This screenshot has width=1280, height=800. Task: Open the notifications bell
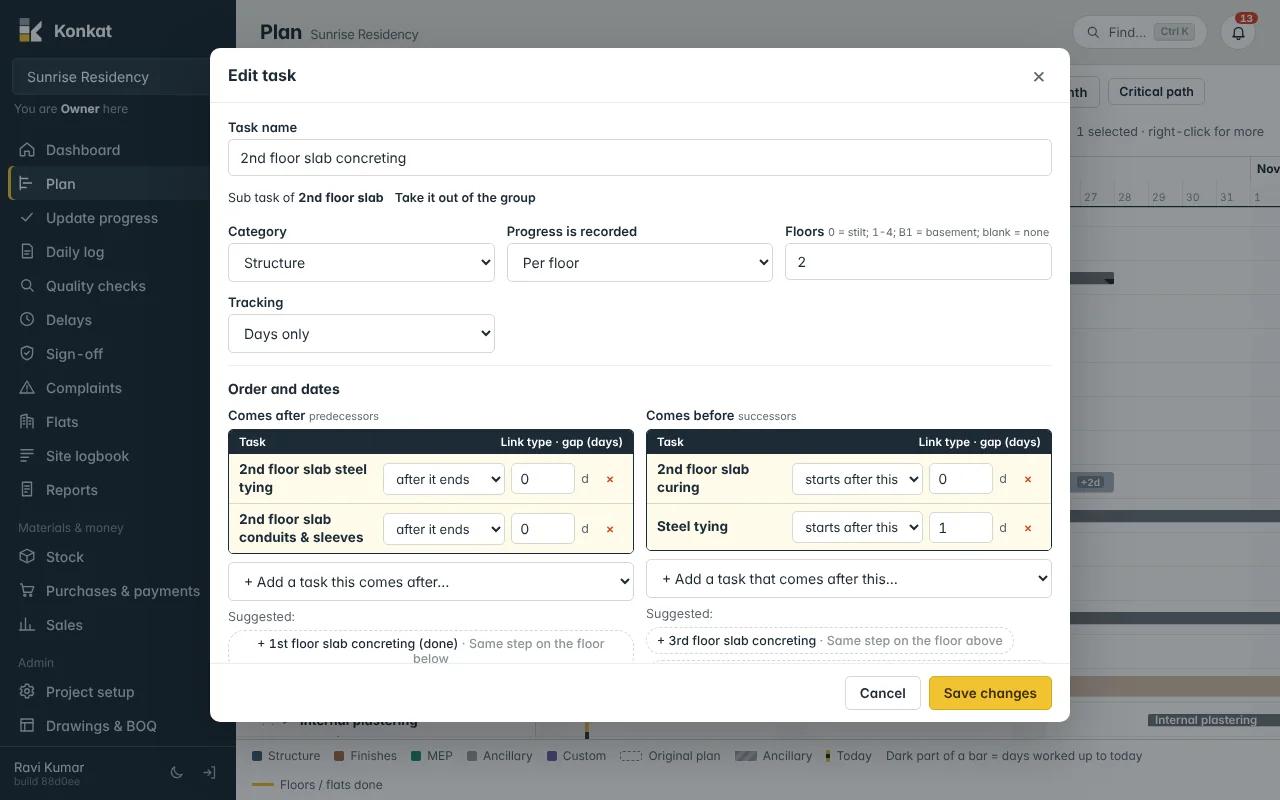tap(1238, 32)
